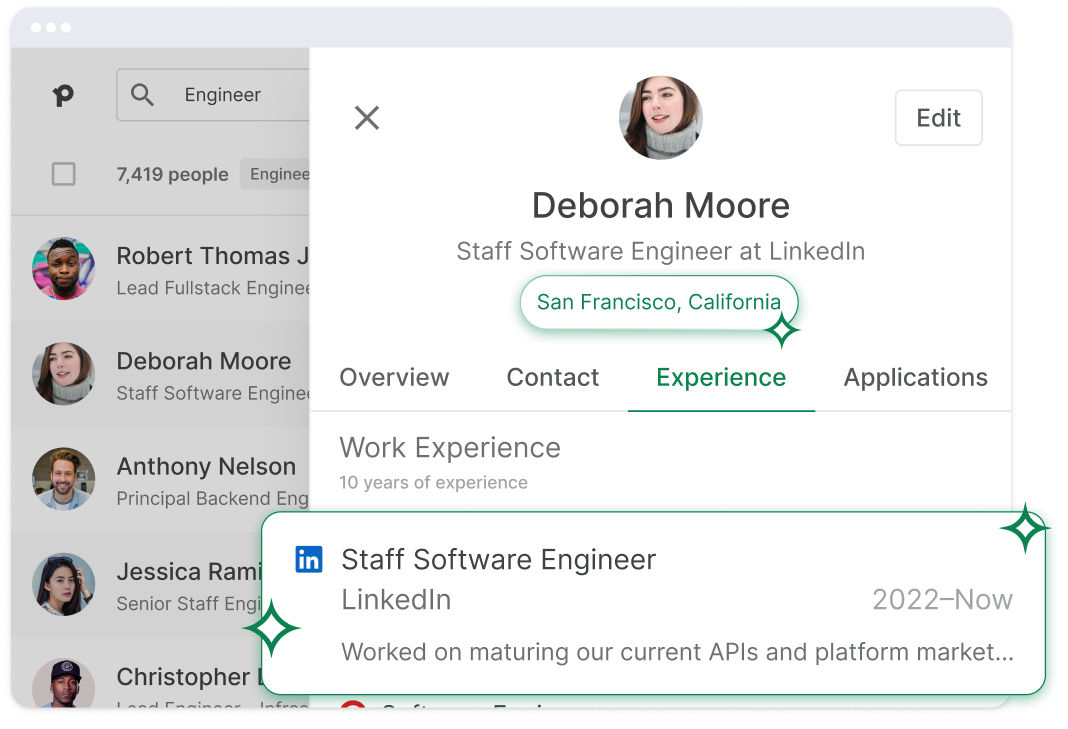Open Deborah Moore's large profile photo
The height and width of the screenshot is (729, 1068).
pyautogui.click(x=661, y=118)
